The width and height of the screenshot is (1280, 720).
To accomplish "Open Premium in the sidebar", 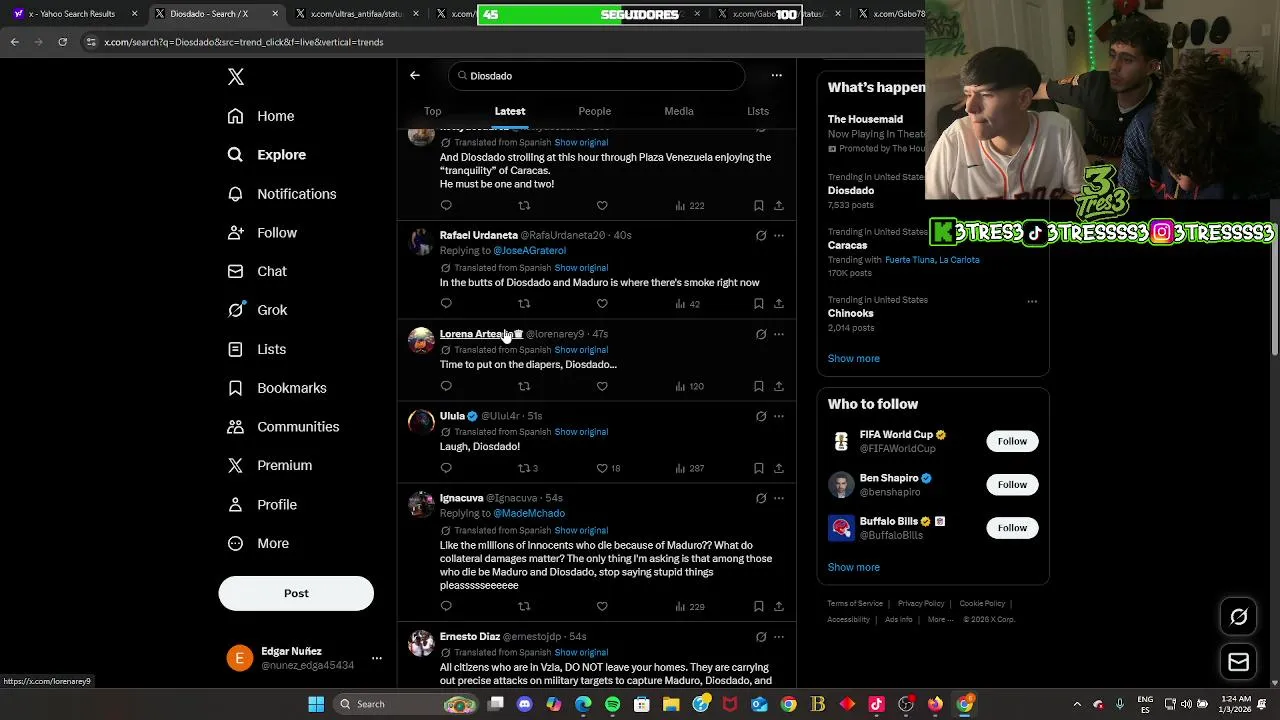I will 270,465.
